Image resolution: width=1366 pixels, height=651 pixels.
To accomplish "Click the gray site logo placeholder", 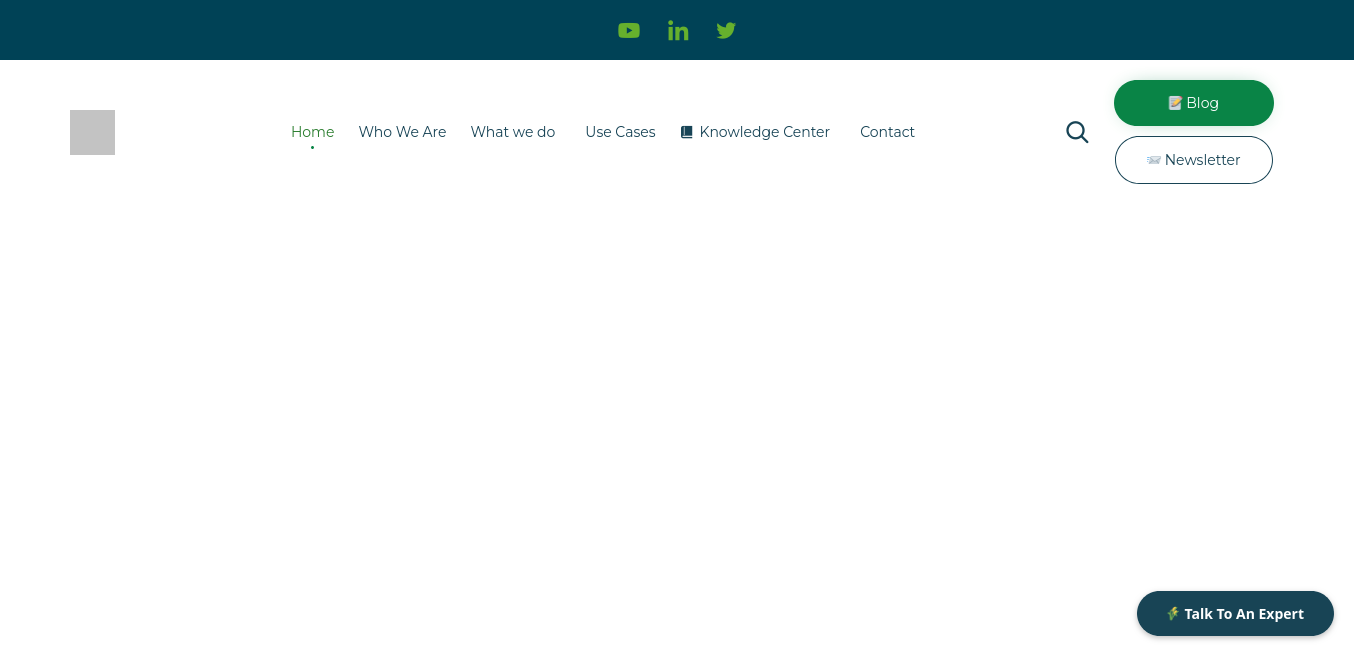I will (x=92, y=132).
